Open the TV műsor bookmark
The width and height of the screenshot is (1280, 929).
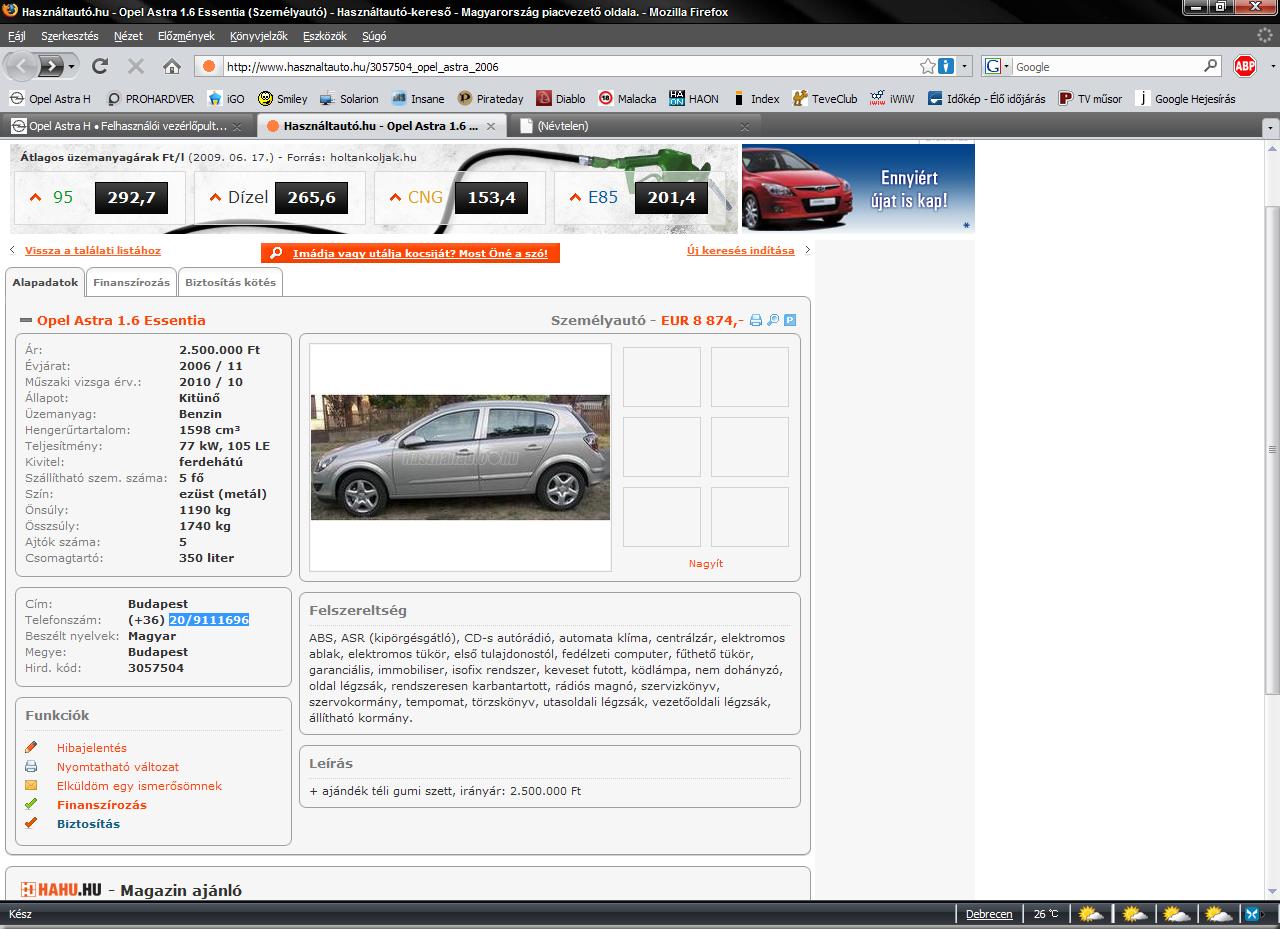click(x=1091, y=99)
